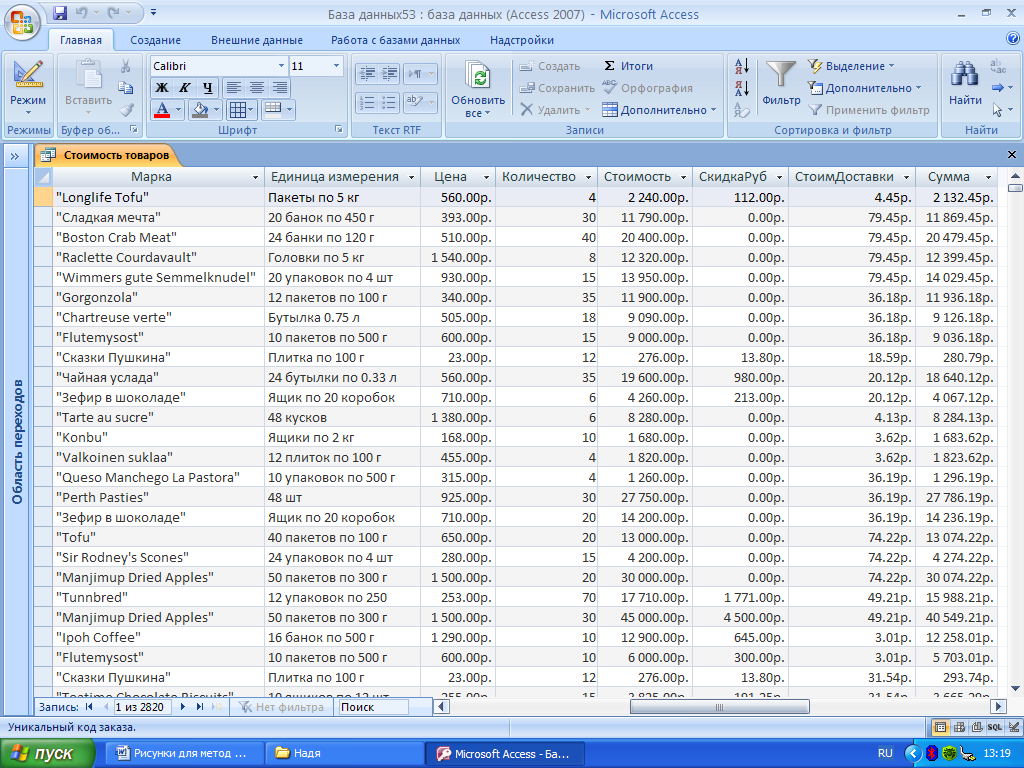Click the Создать record button
Image resolution: width=1024 pixels, height=768 pixels.
coord(550,66)
